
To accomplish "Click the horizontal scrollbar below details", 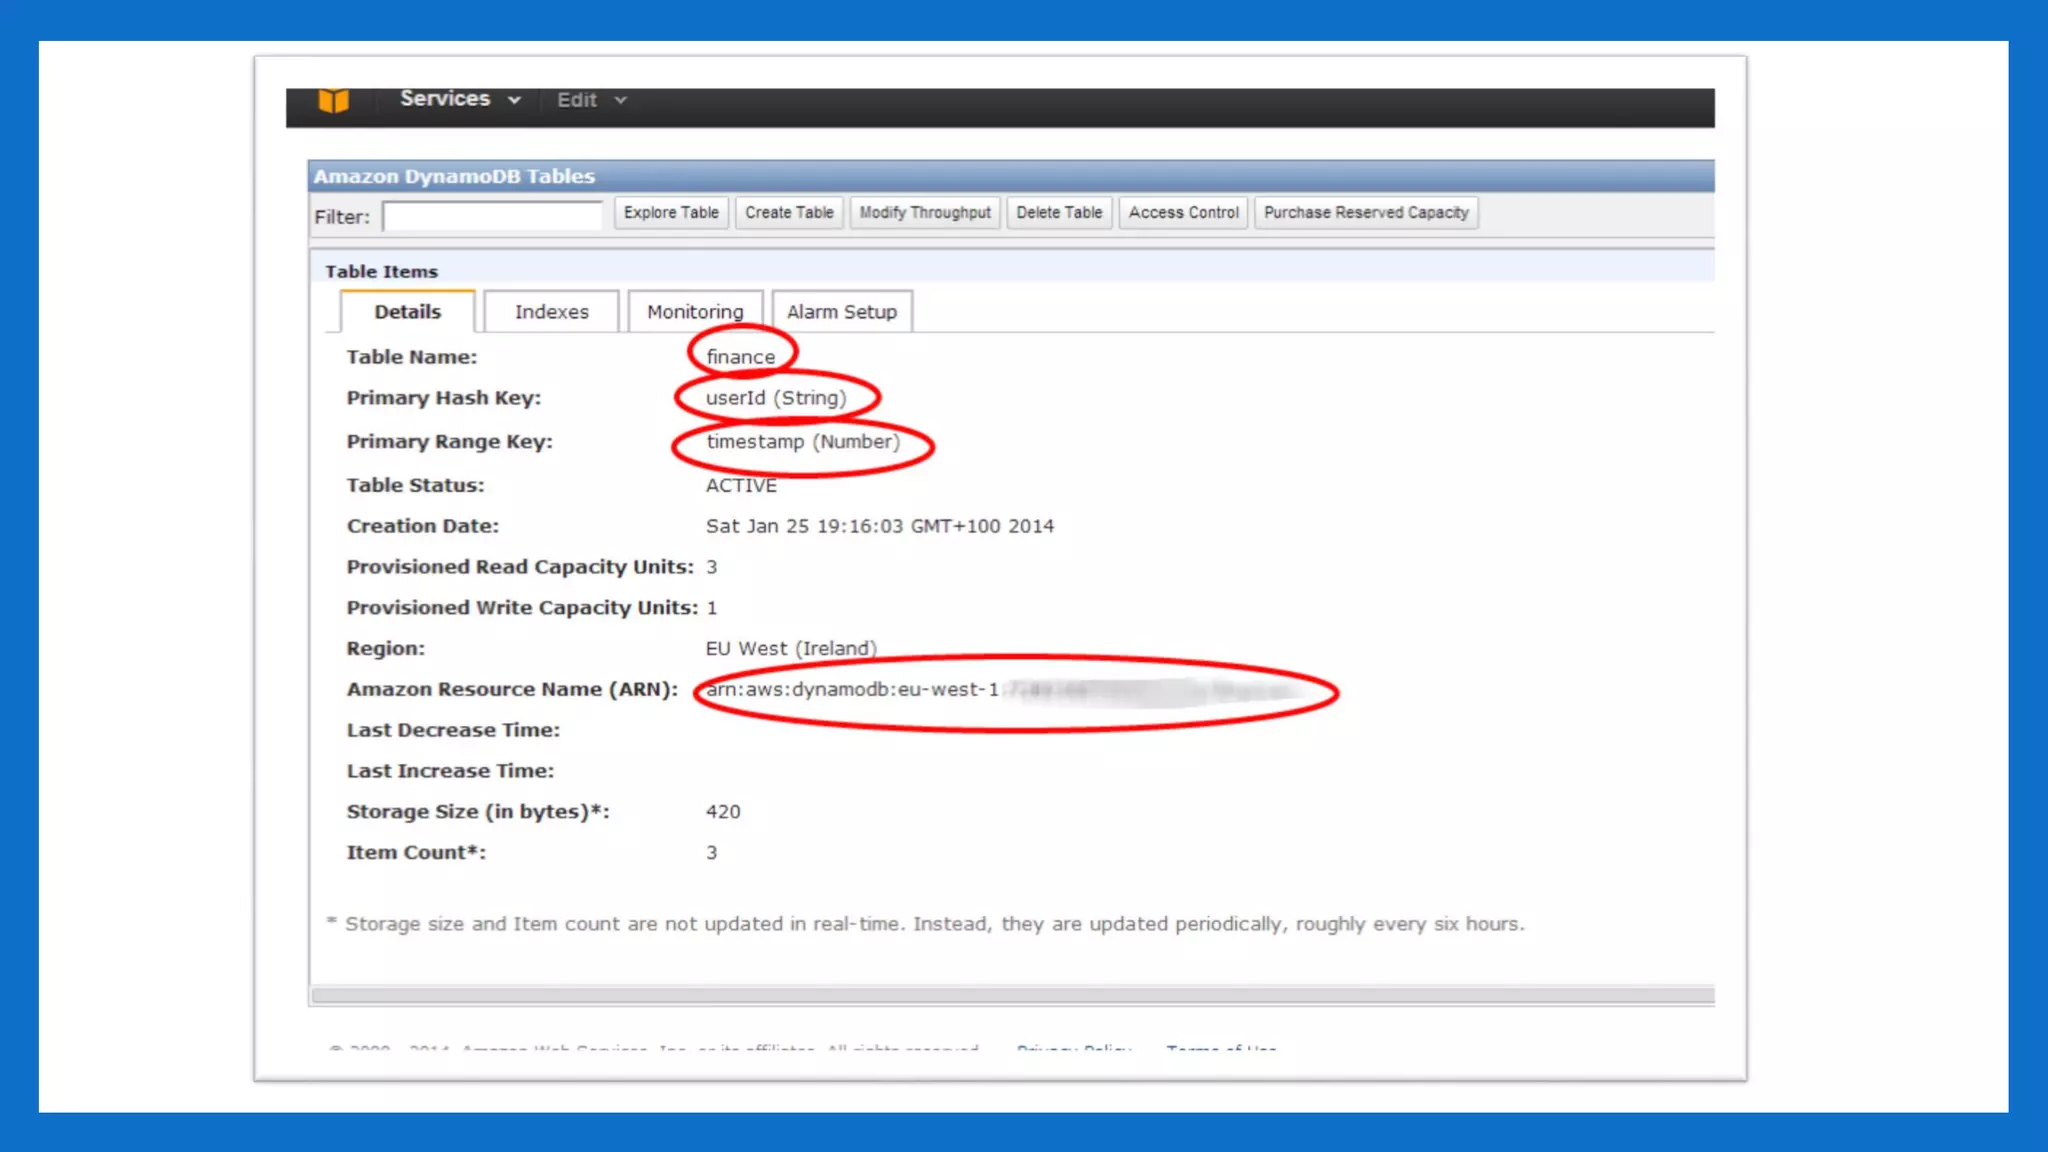I will click(x=1013, y=995).
